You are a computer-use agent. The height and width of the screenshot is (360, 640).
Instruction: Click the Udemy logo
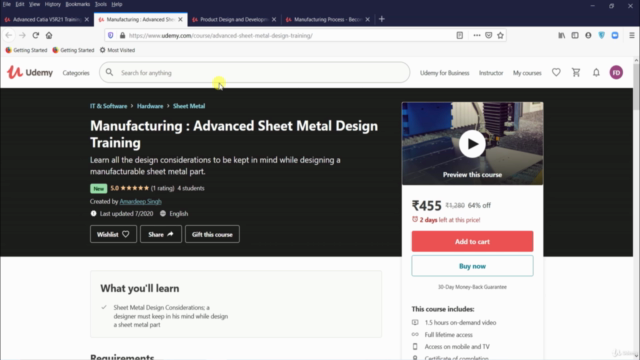click(30, 72)
